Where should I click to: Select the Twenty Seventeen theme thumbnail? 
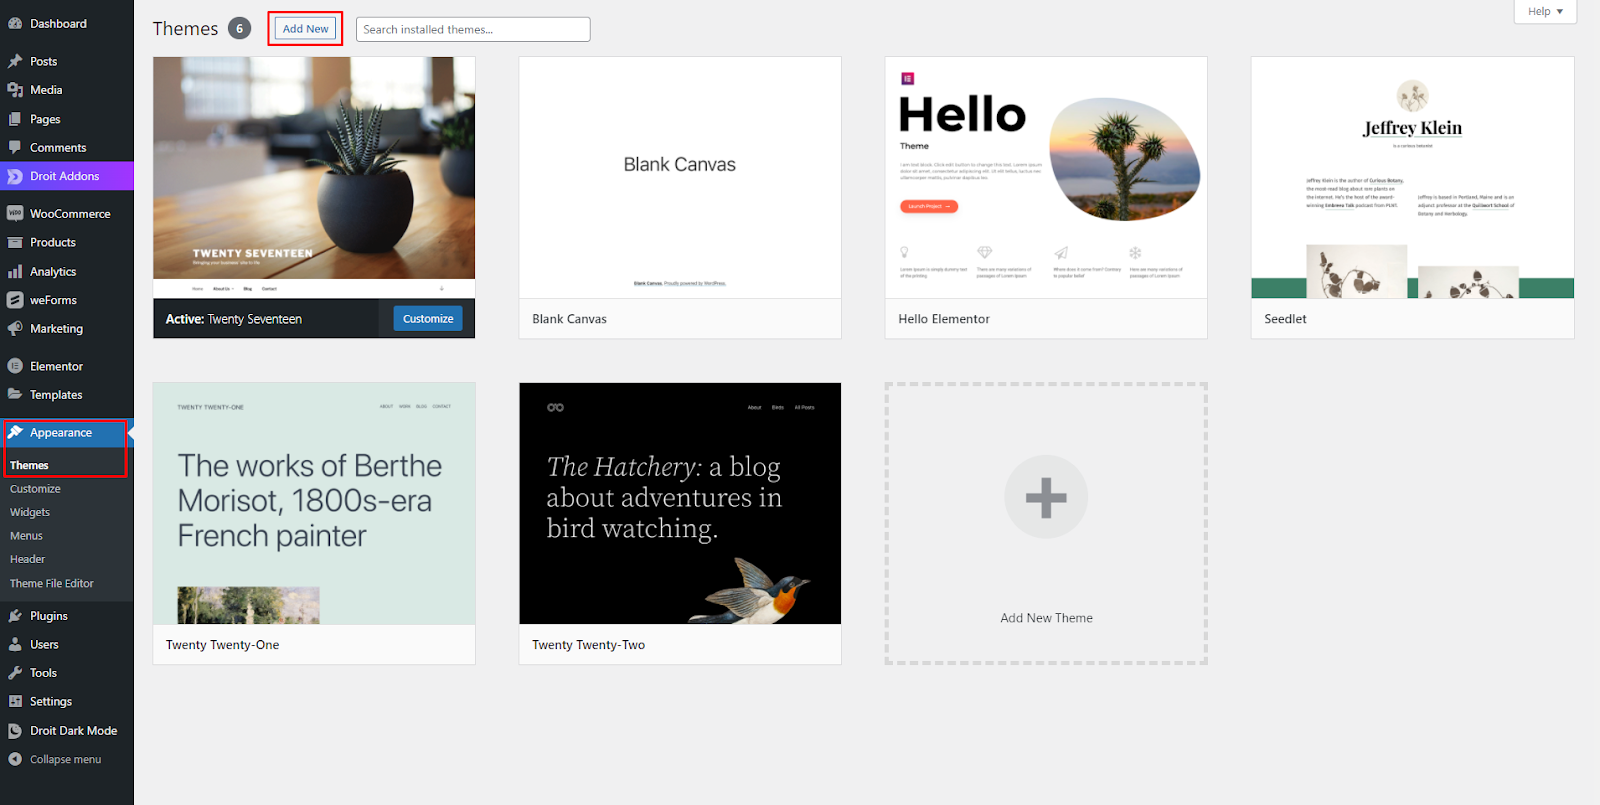point(314,178)
